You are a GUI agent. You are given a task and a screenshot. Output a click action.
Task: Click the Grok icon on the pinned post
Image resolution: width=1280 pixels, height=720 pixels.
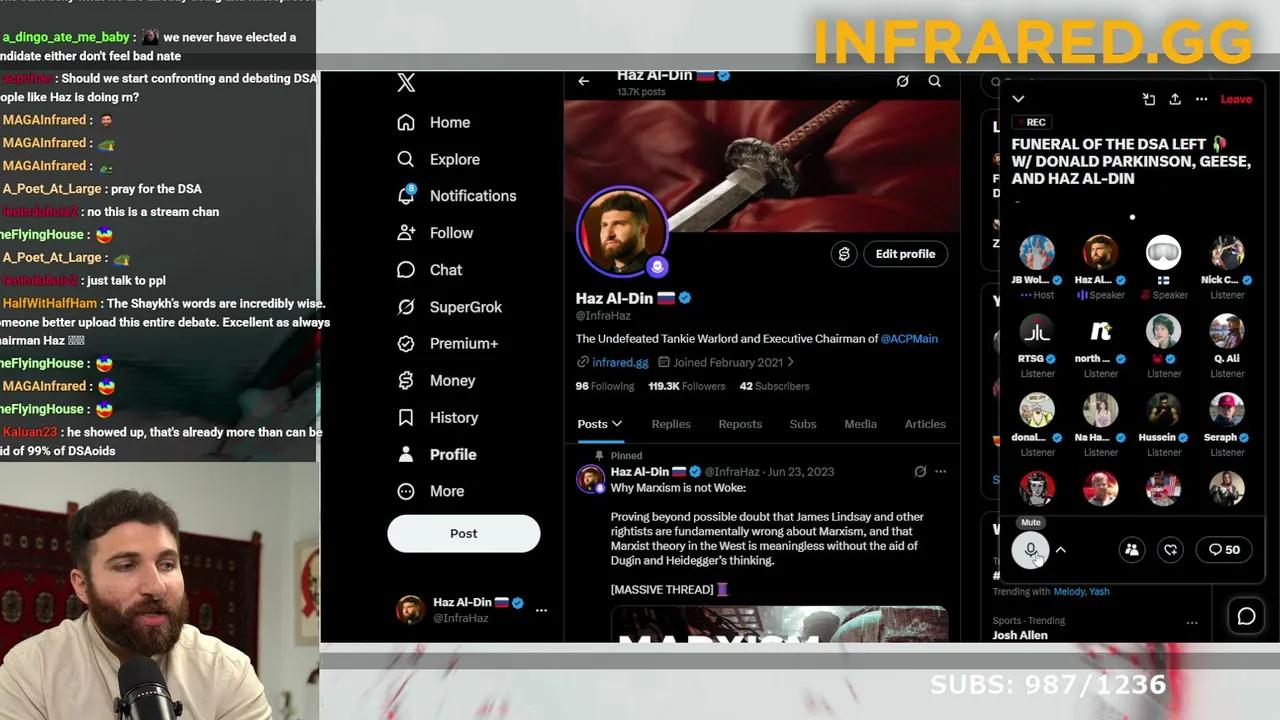tap(920, 471)
